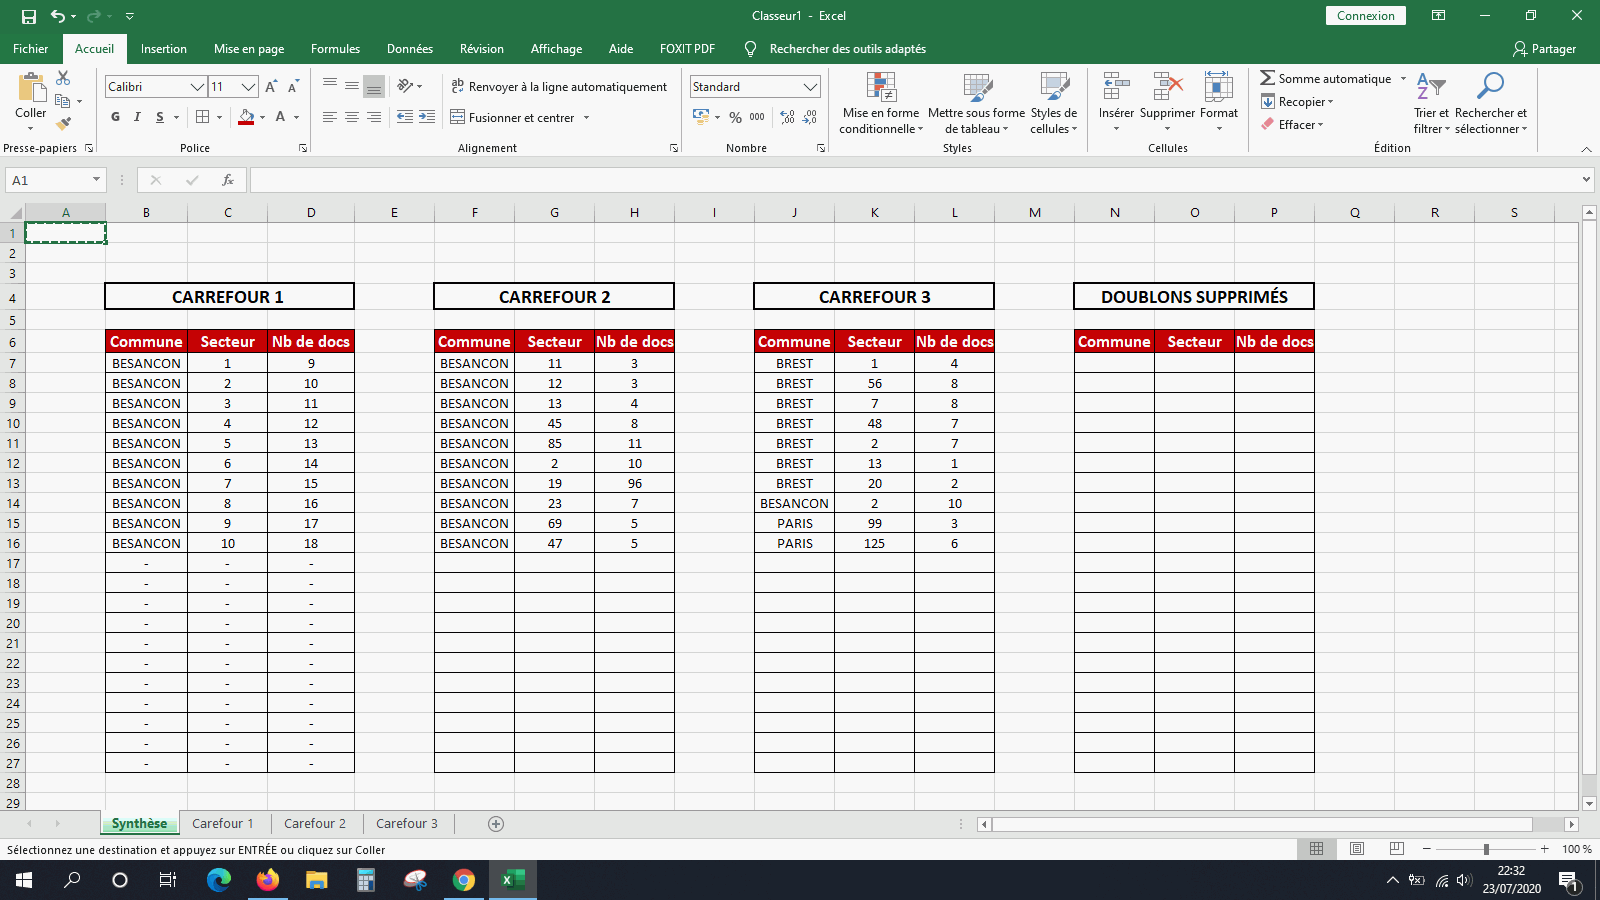Toggle Renvoyer à la ligne automatiquement
The image size is (1600, 900).
(x=559, y=87)
